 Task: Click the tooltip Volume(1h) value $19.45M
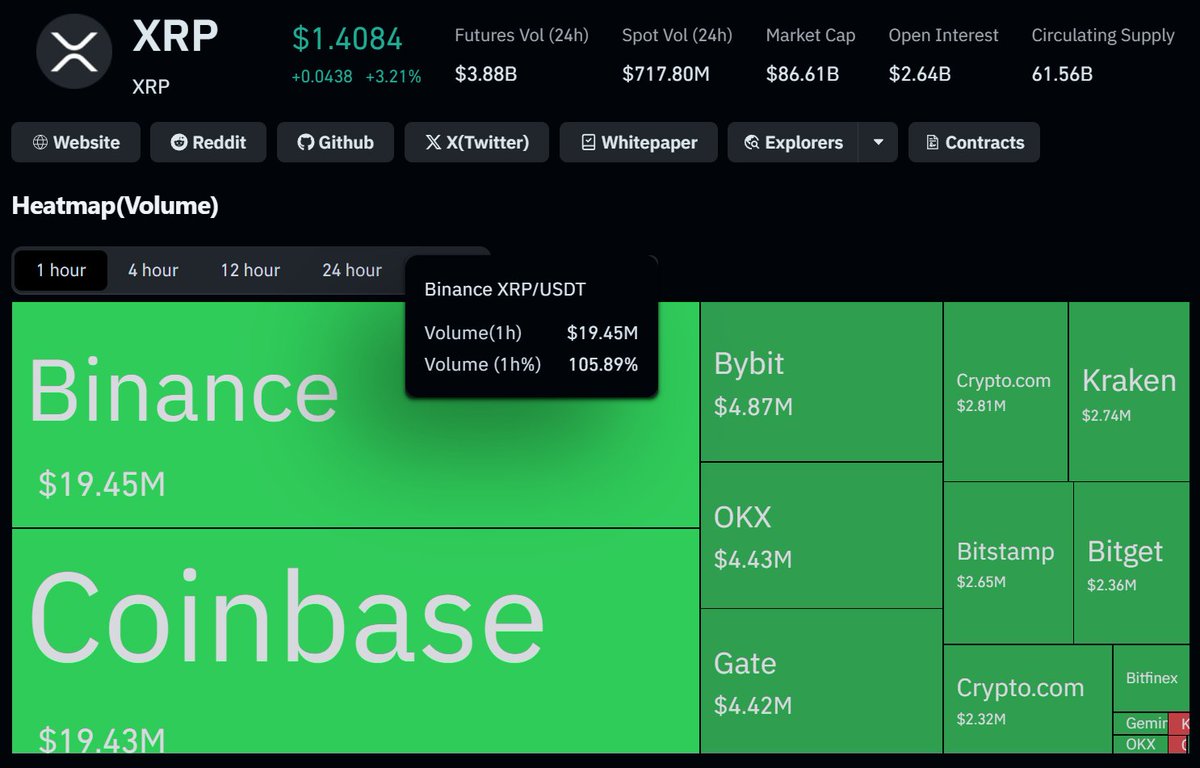(603, 333)
